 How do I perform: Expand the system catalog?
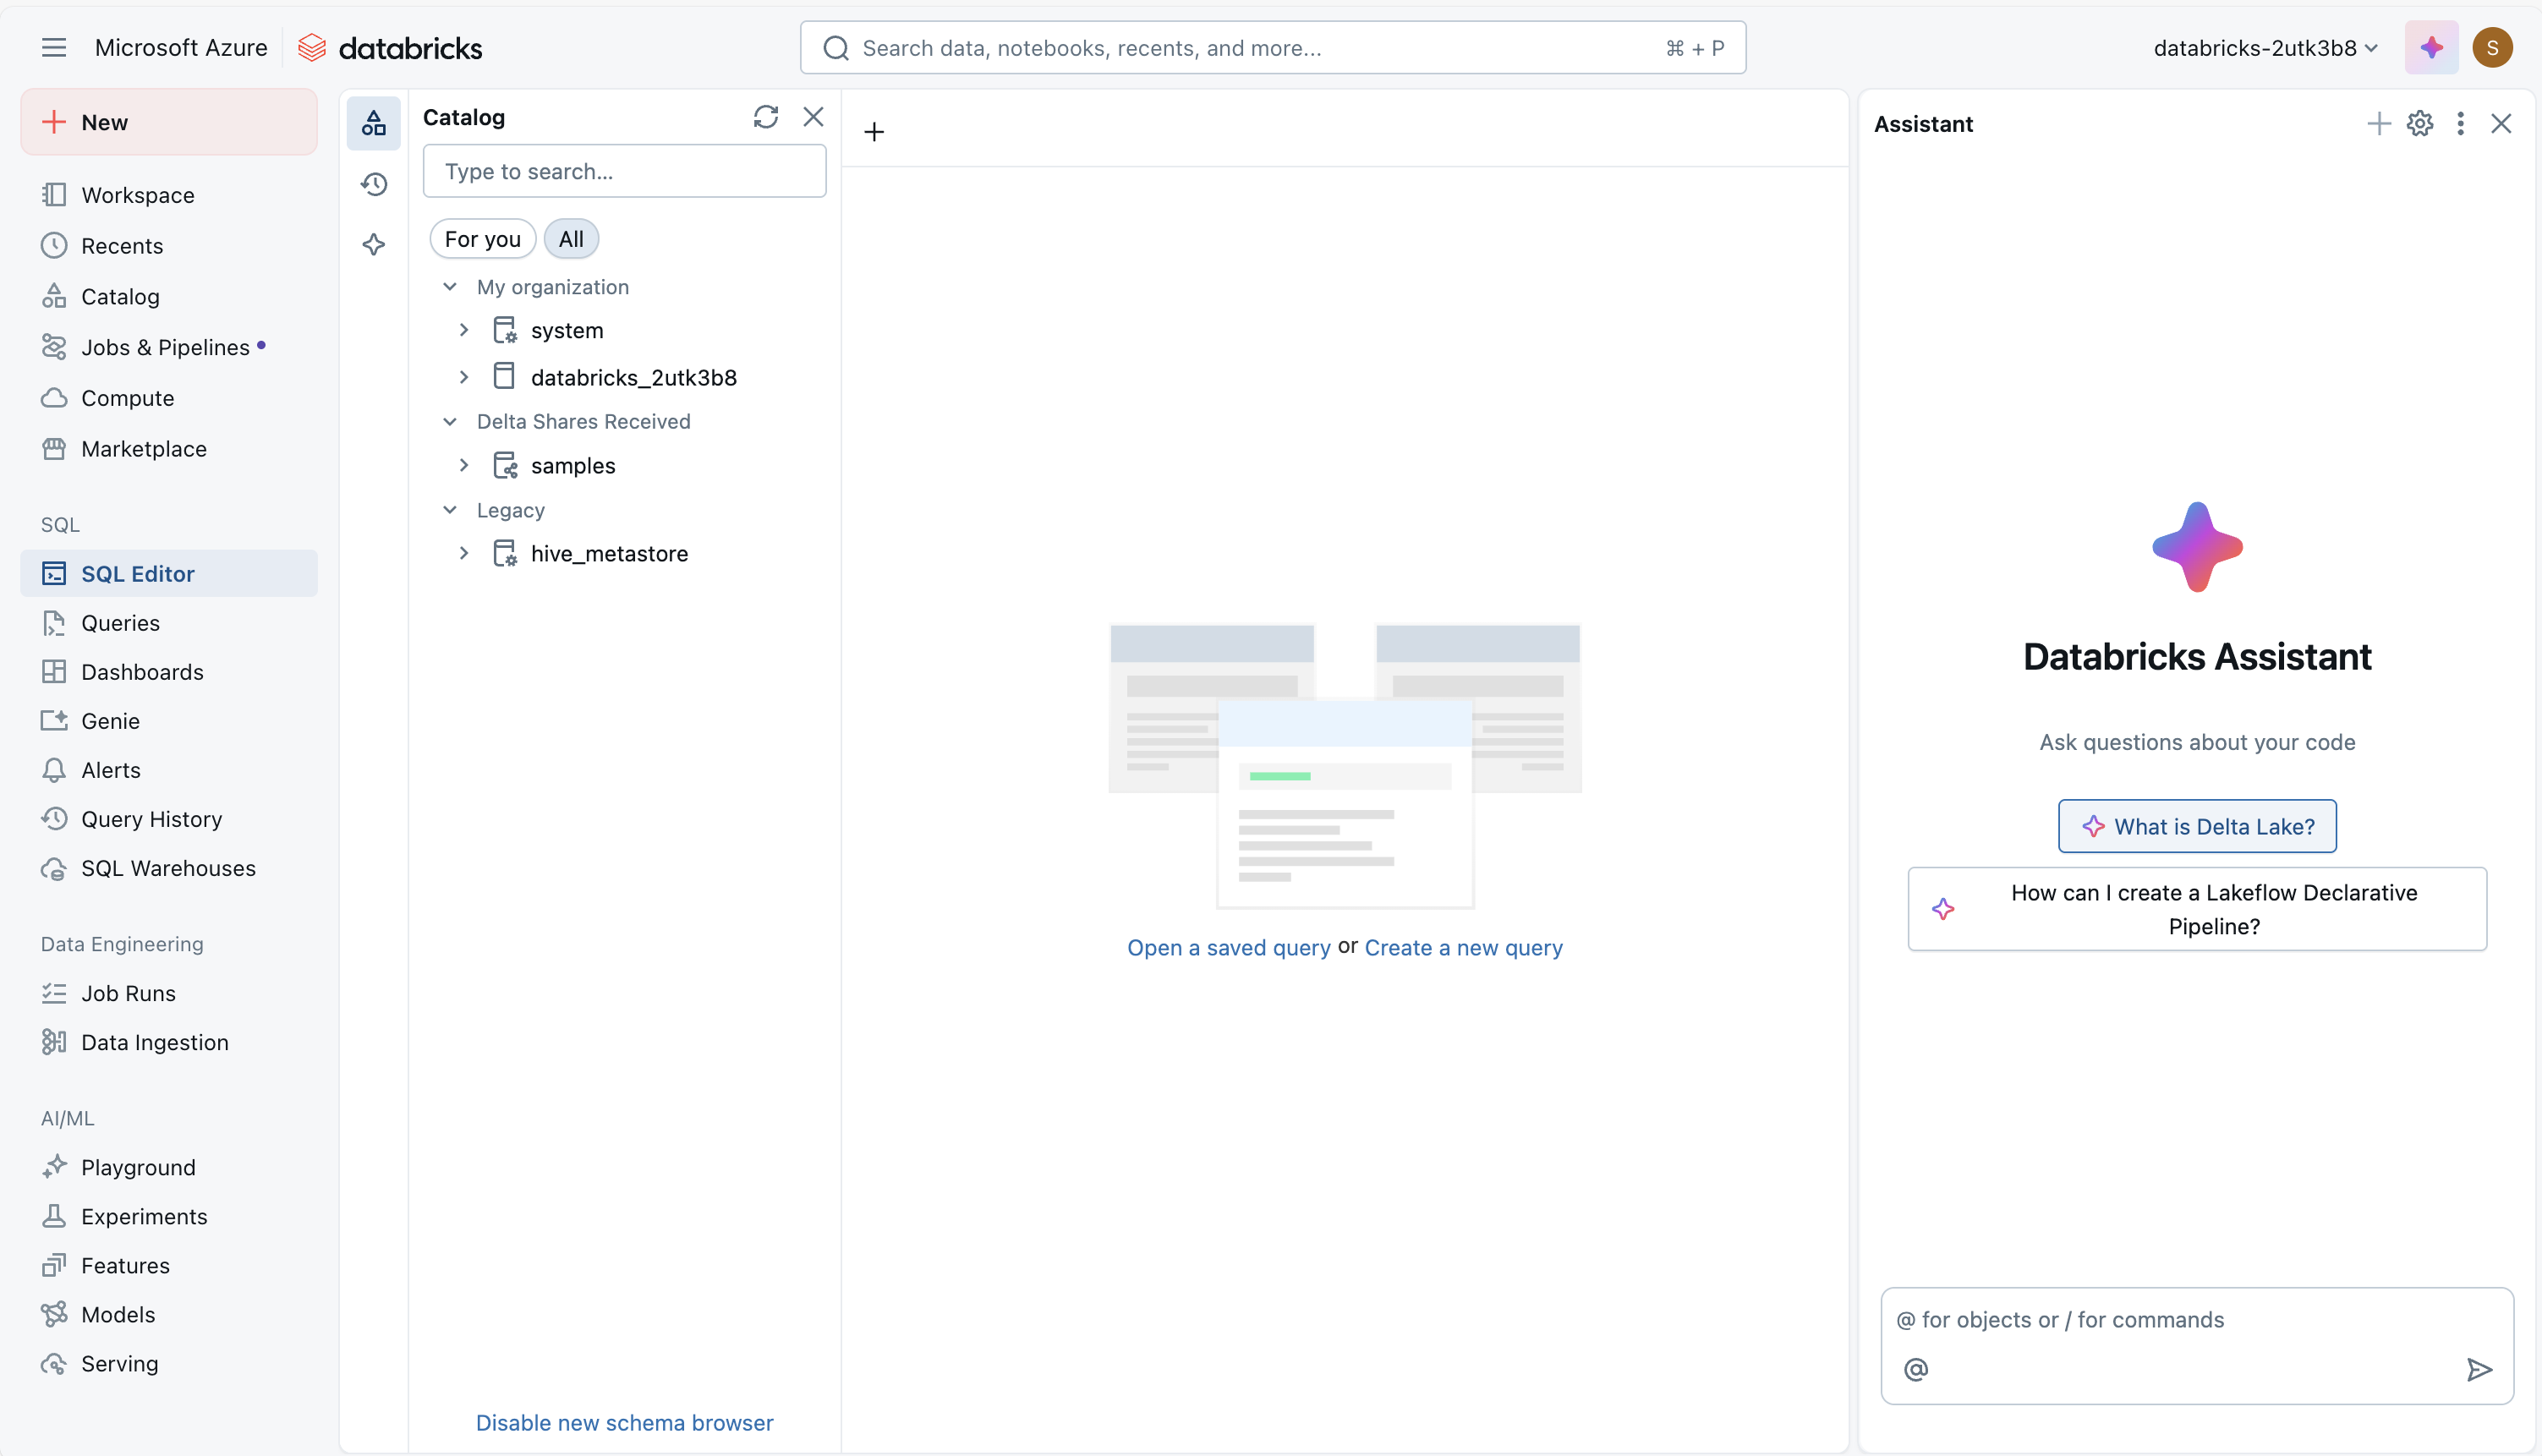pos(464,329)
